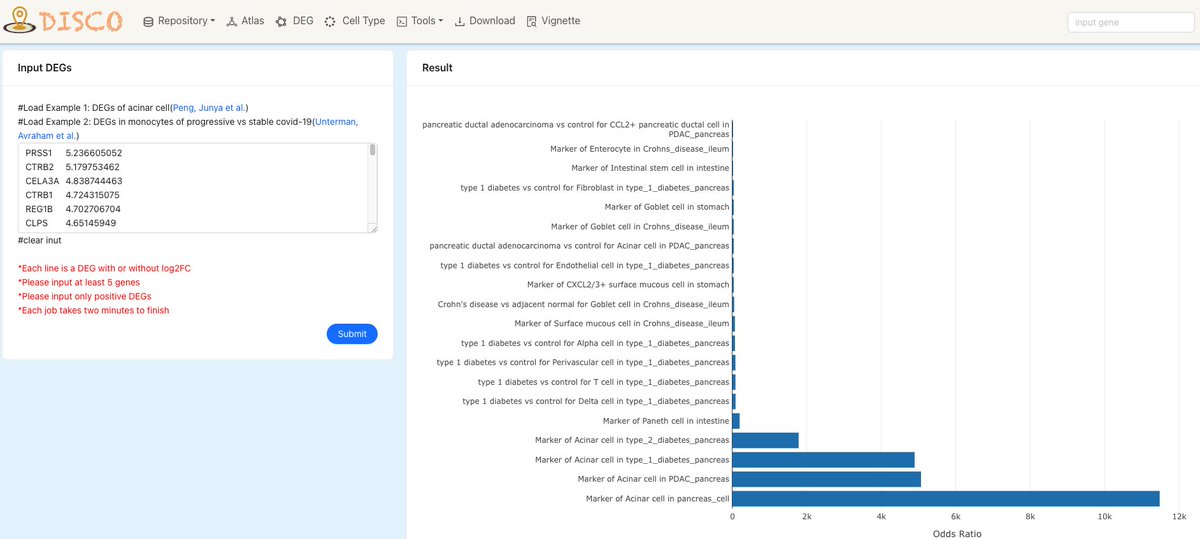Open the Cell Type page

355,20
